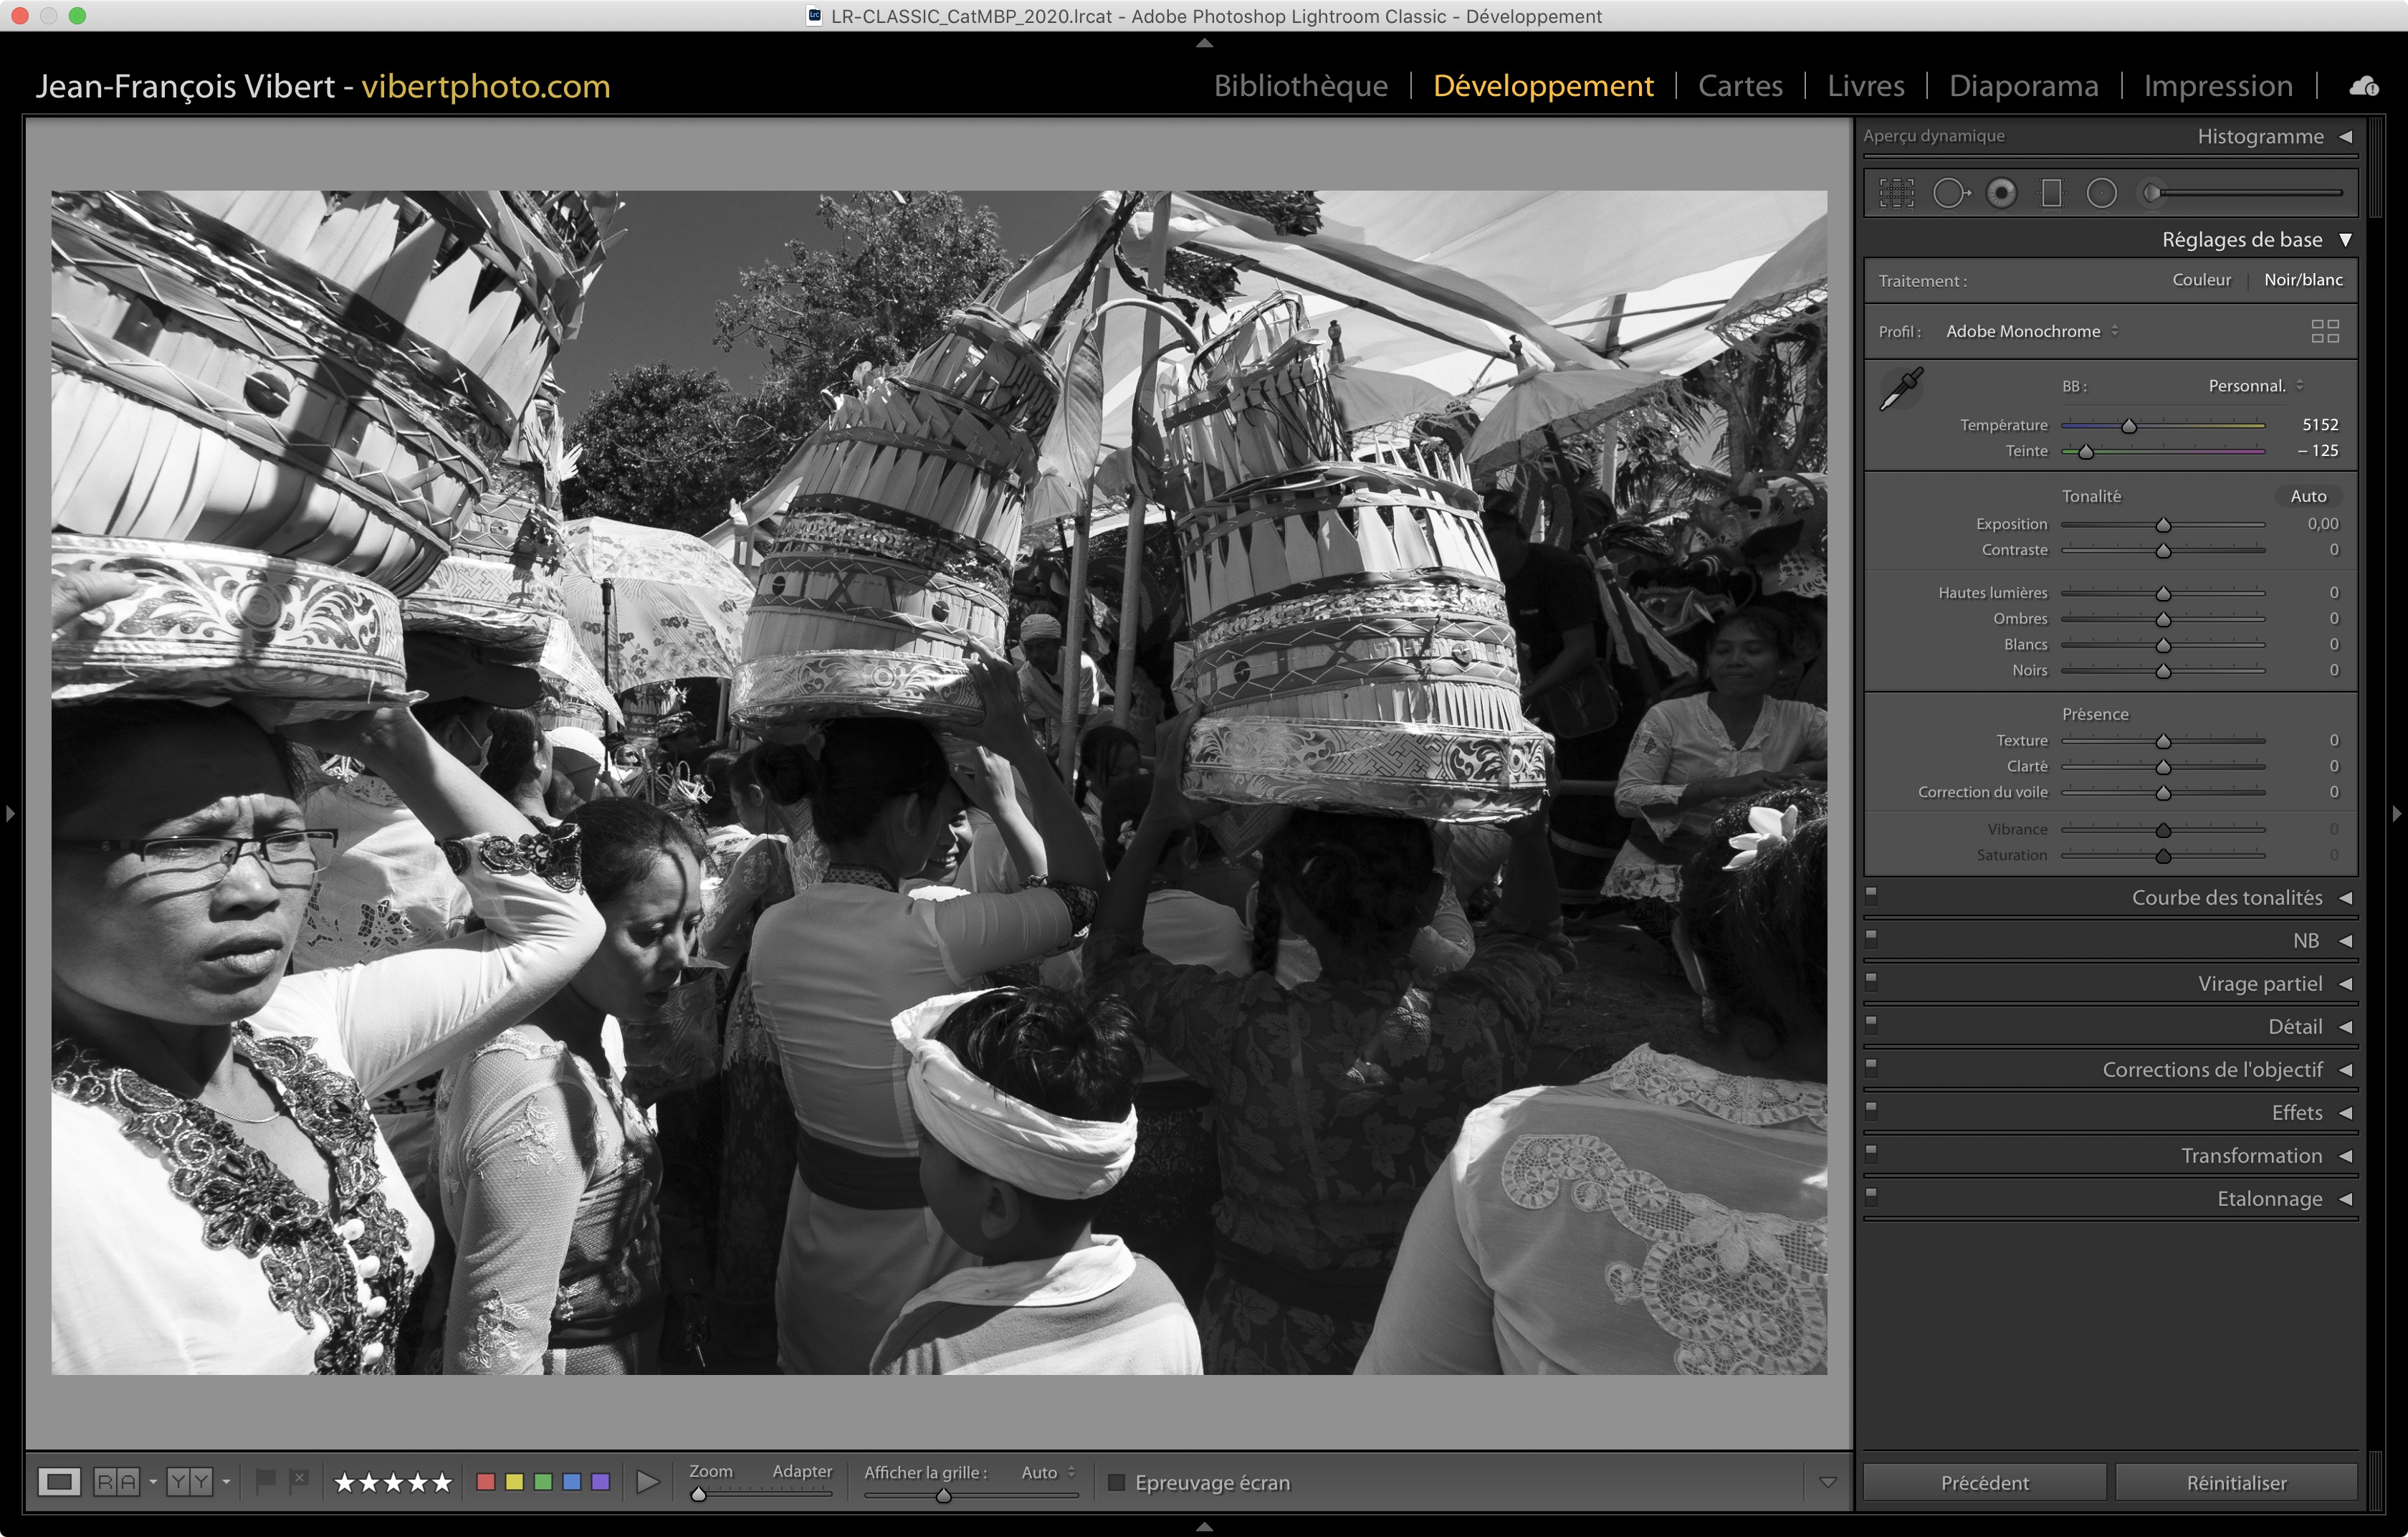The height and width of the screenshot is (1537, 2408).
Task: Apply the red color label swatch
Action: point(486,1482)
